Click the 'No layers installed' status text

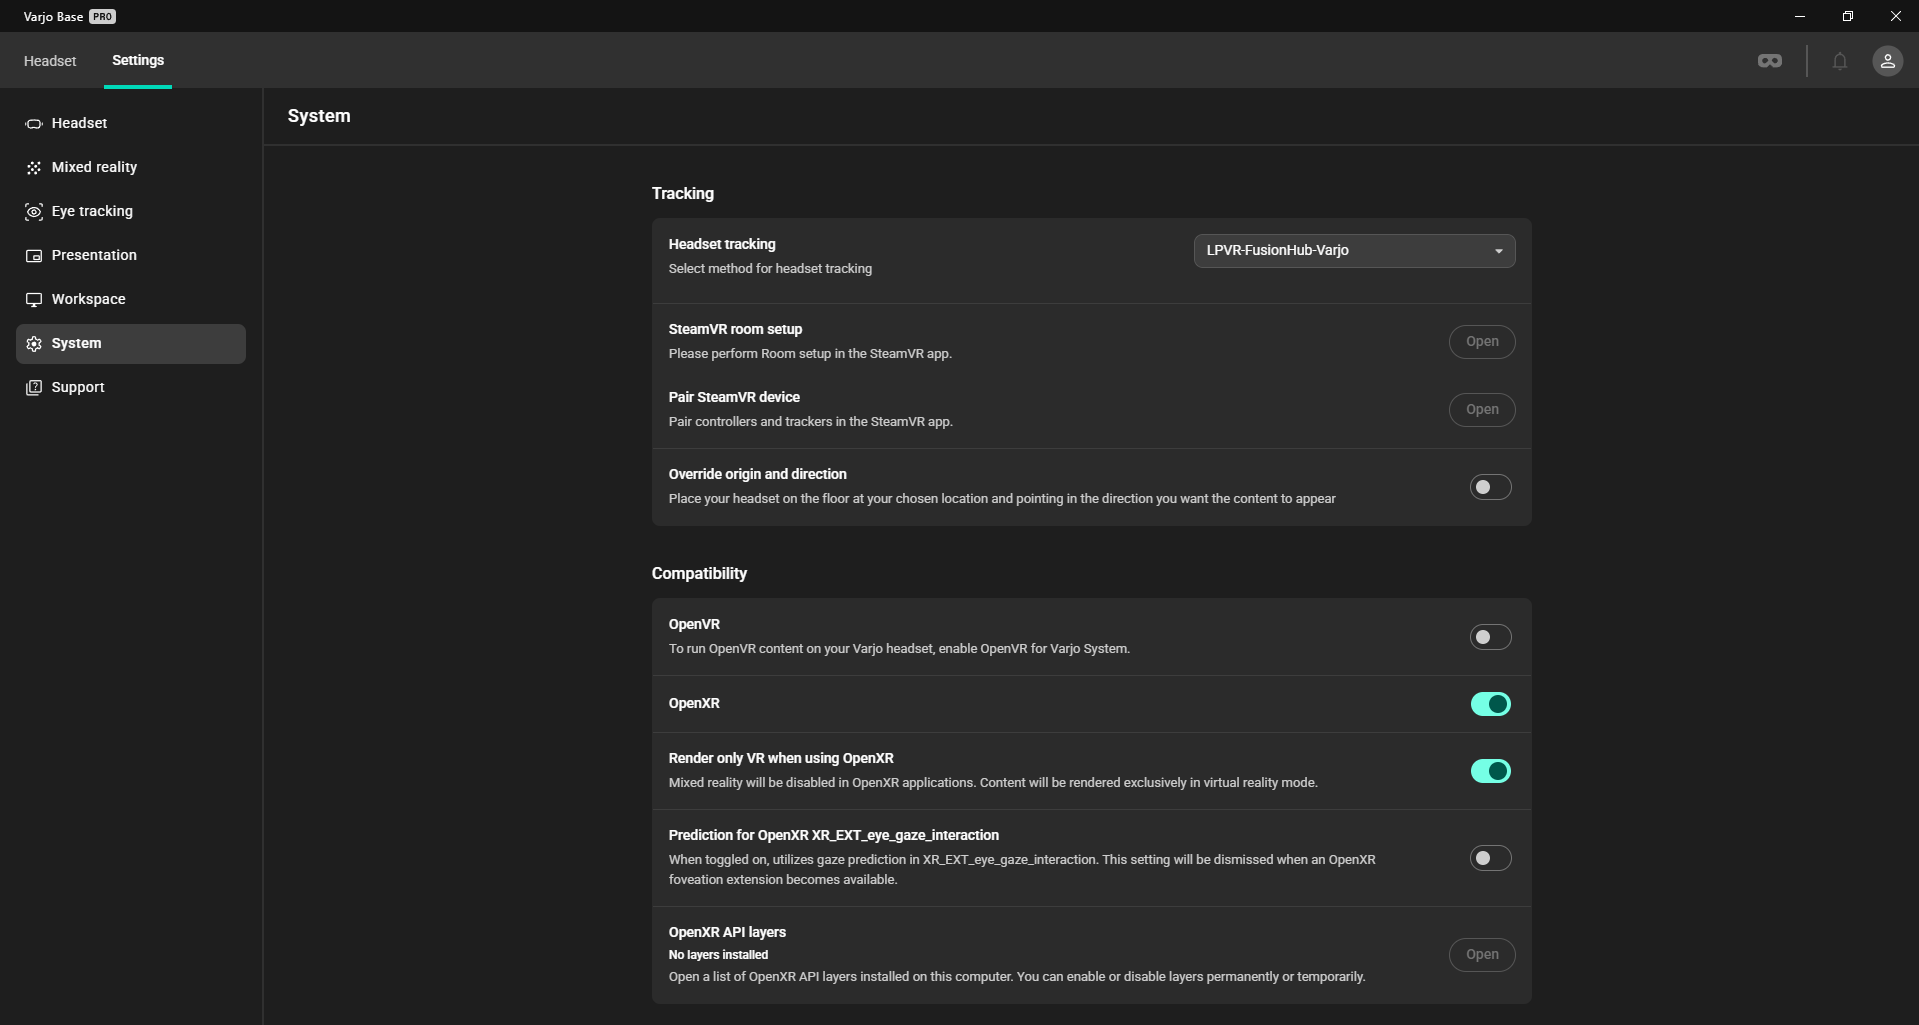(x=718, y=955)
